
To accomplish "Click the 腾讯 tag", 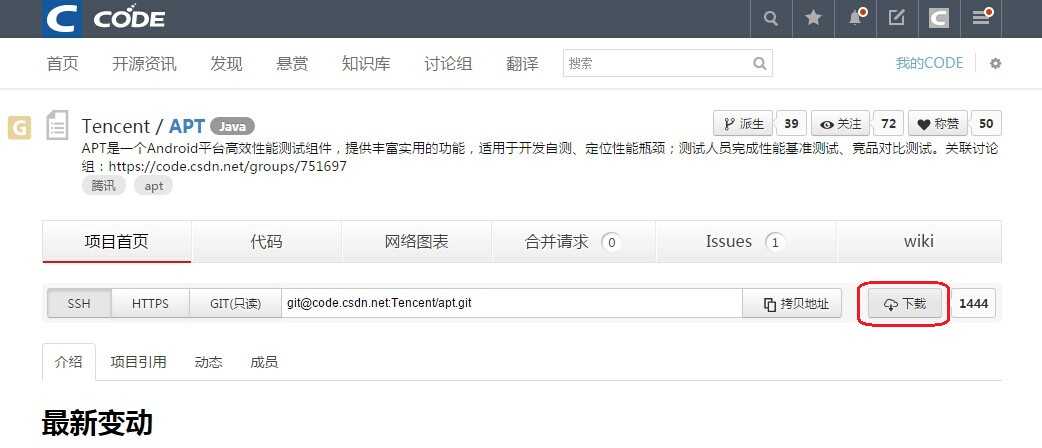I will pyautogui.click(x=103, y=186).
